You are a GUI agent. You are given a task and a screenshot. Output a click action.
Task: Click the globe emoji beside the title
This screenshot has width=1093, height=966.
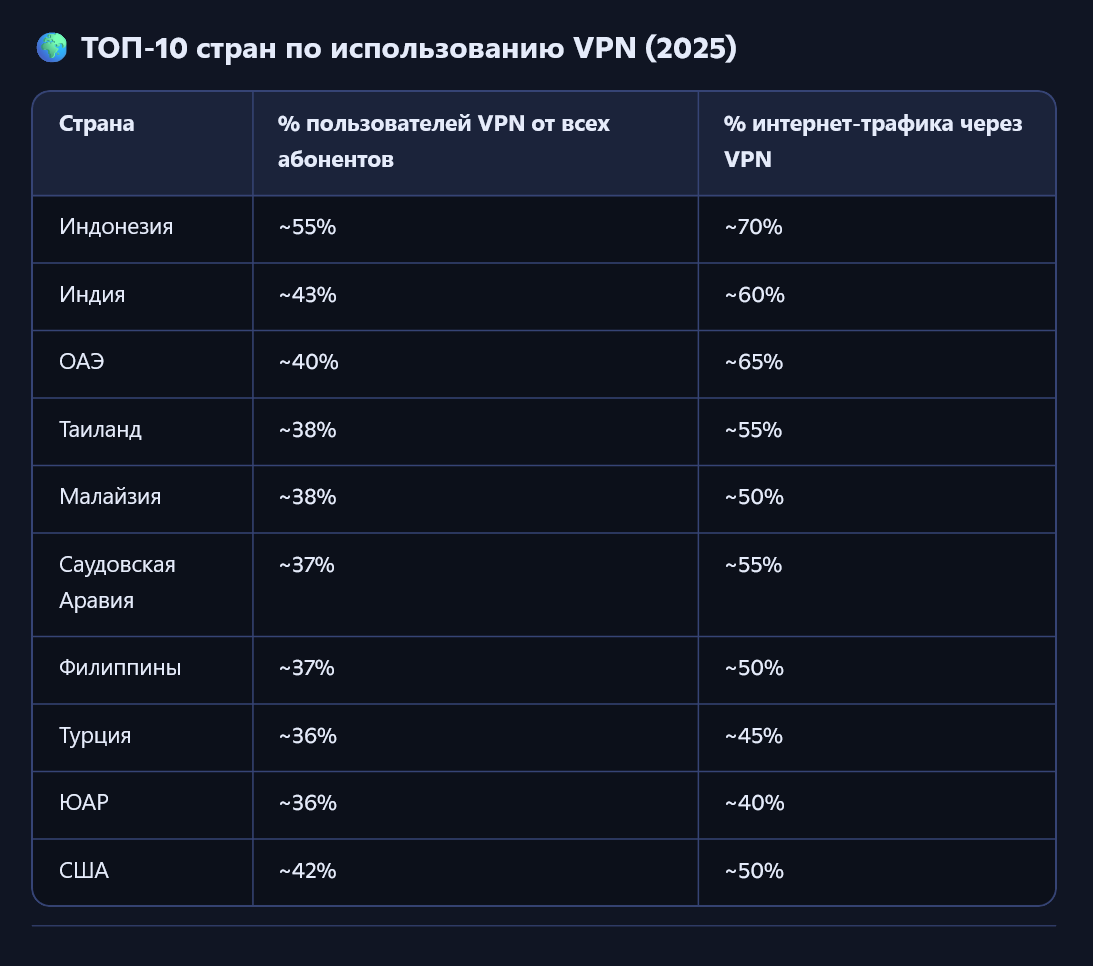(x=51, y=48)
